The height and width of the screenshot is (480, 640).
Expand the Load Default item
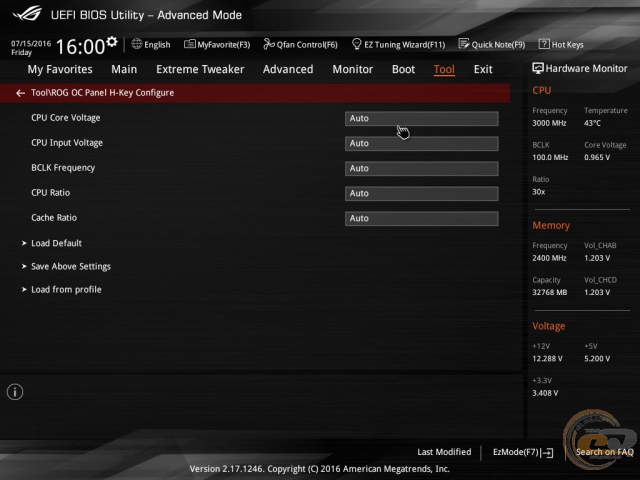[x=56, y=243]
